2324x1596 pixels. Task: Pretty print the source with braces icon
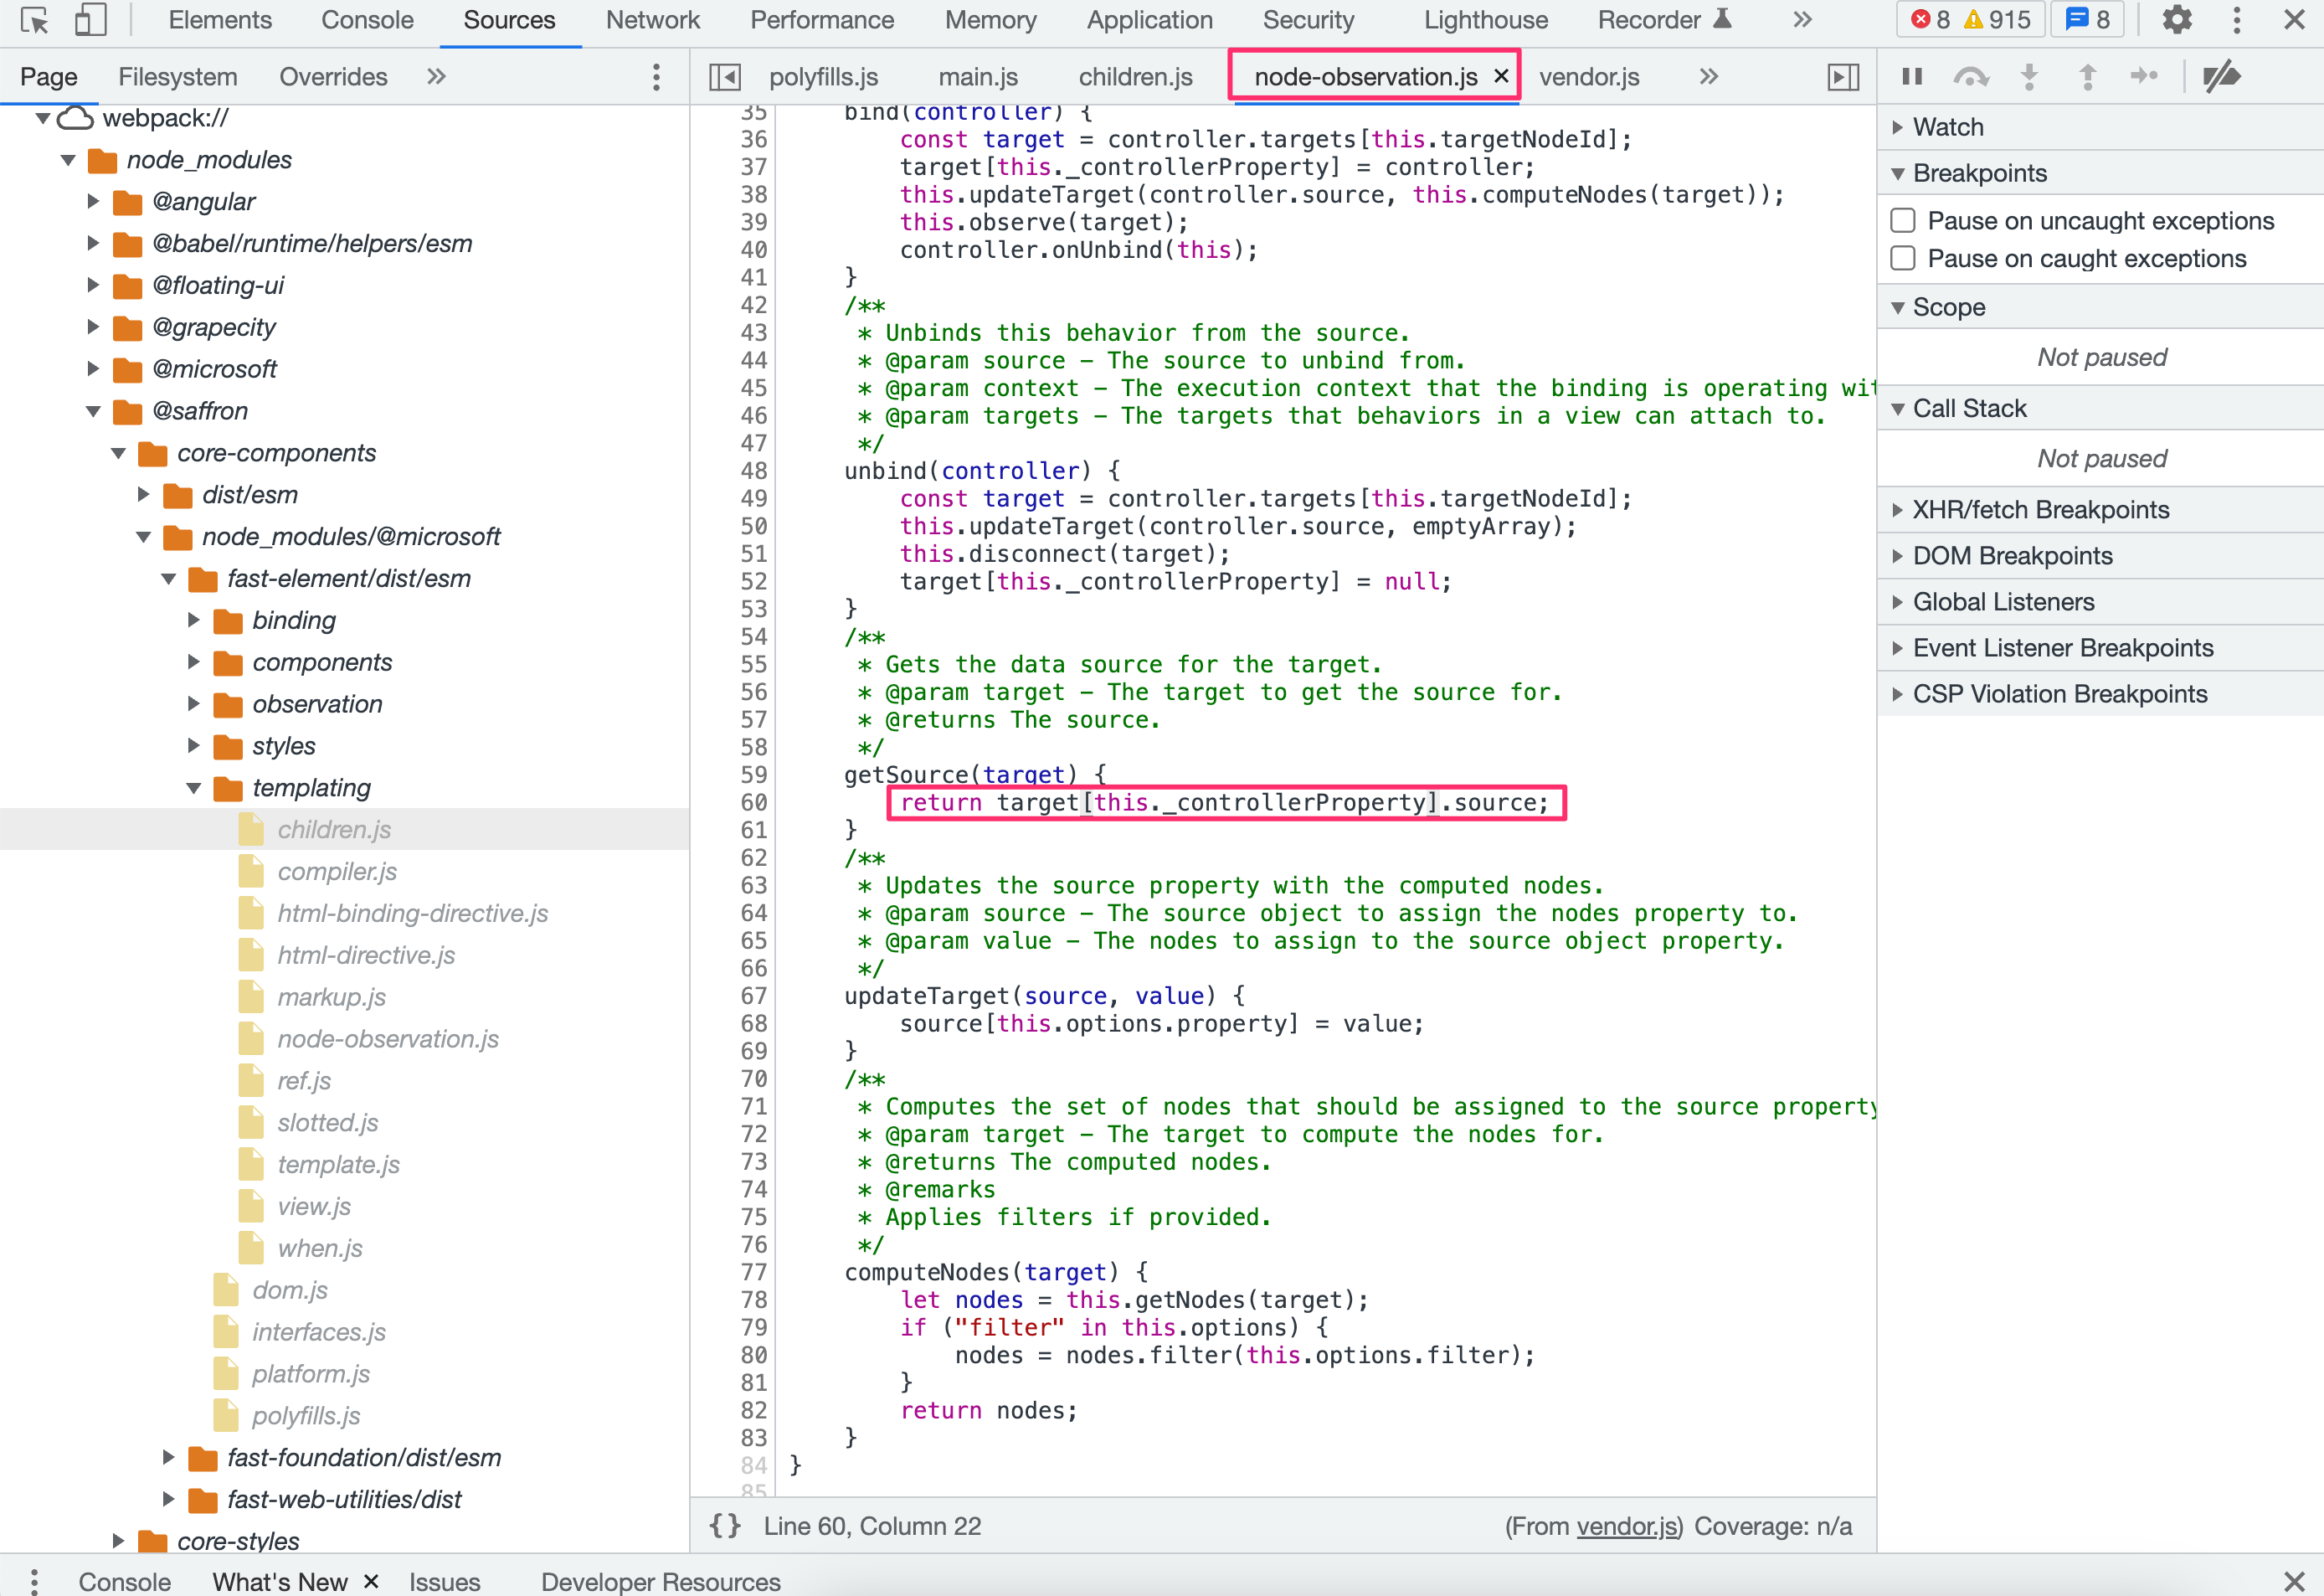click(x=725, y=1525)
